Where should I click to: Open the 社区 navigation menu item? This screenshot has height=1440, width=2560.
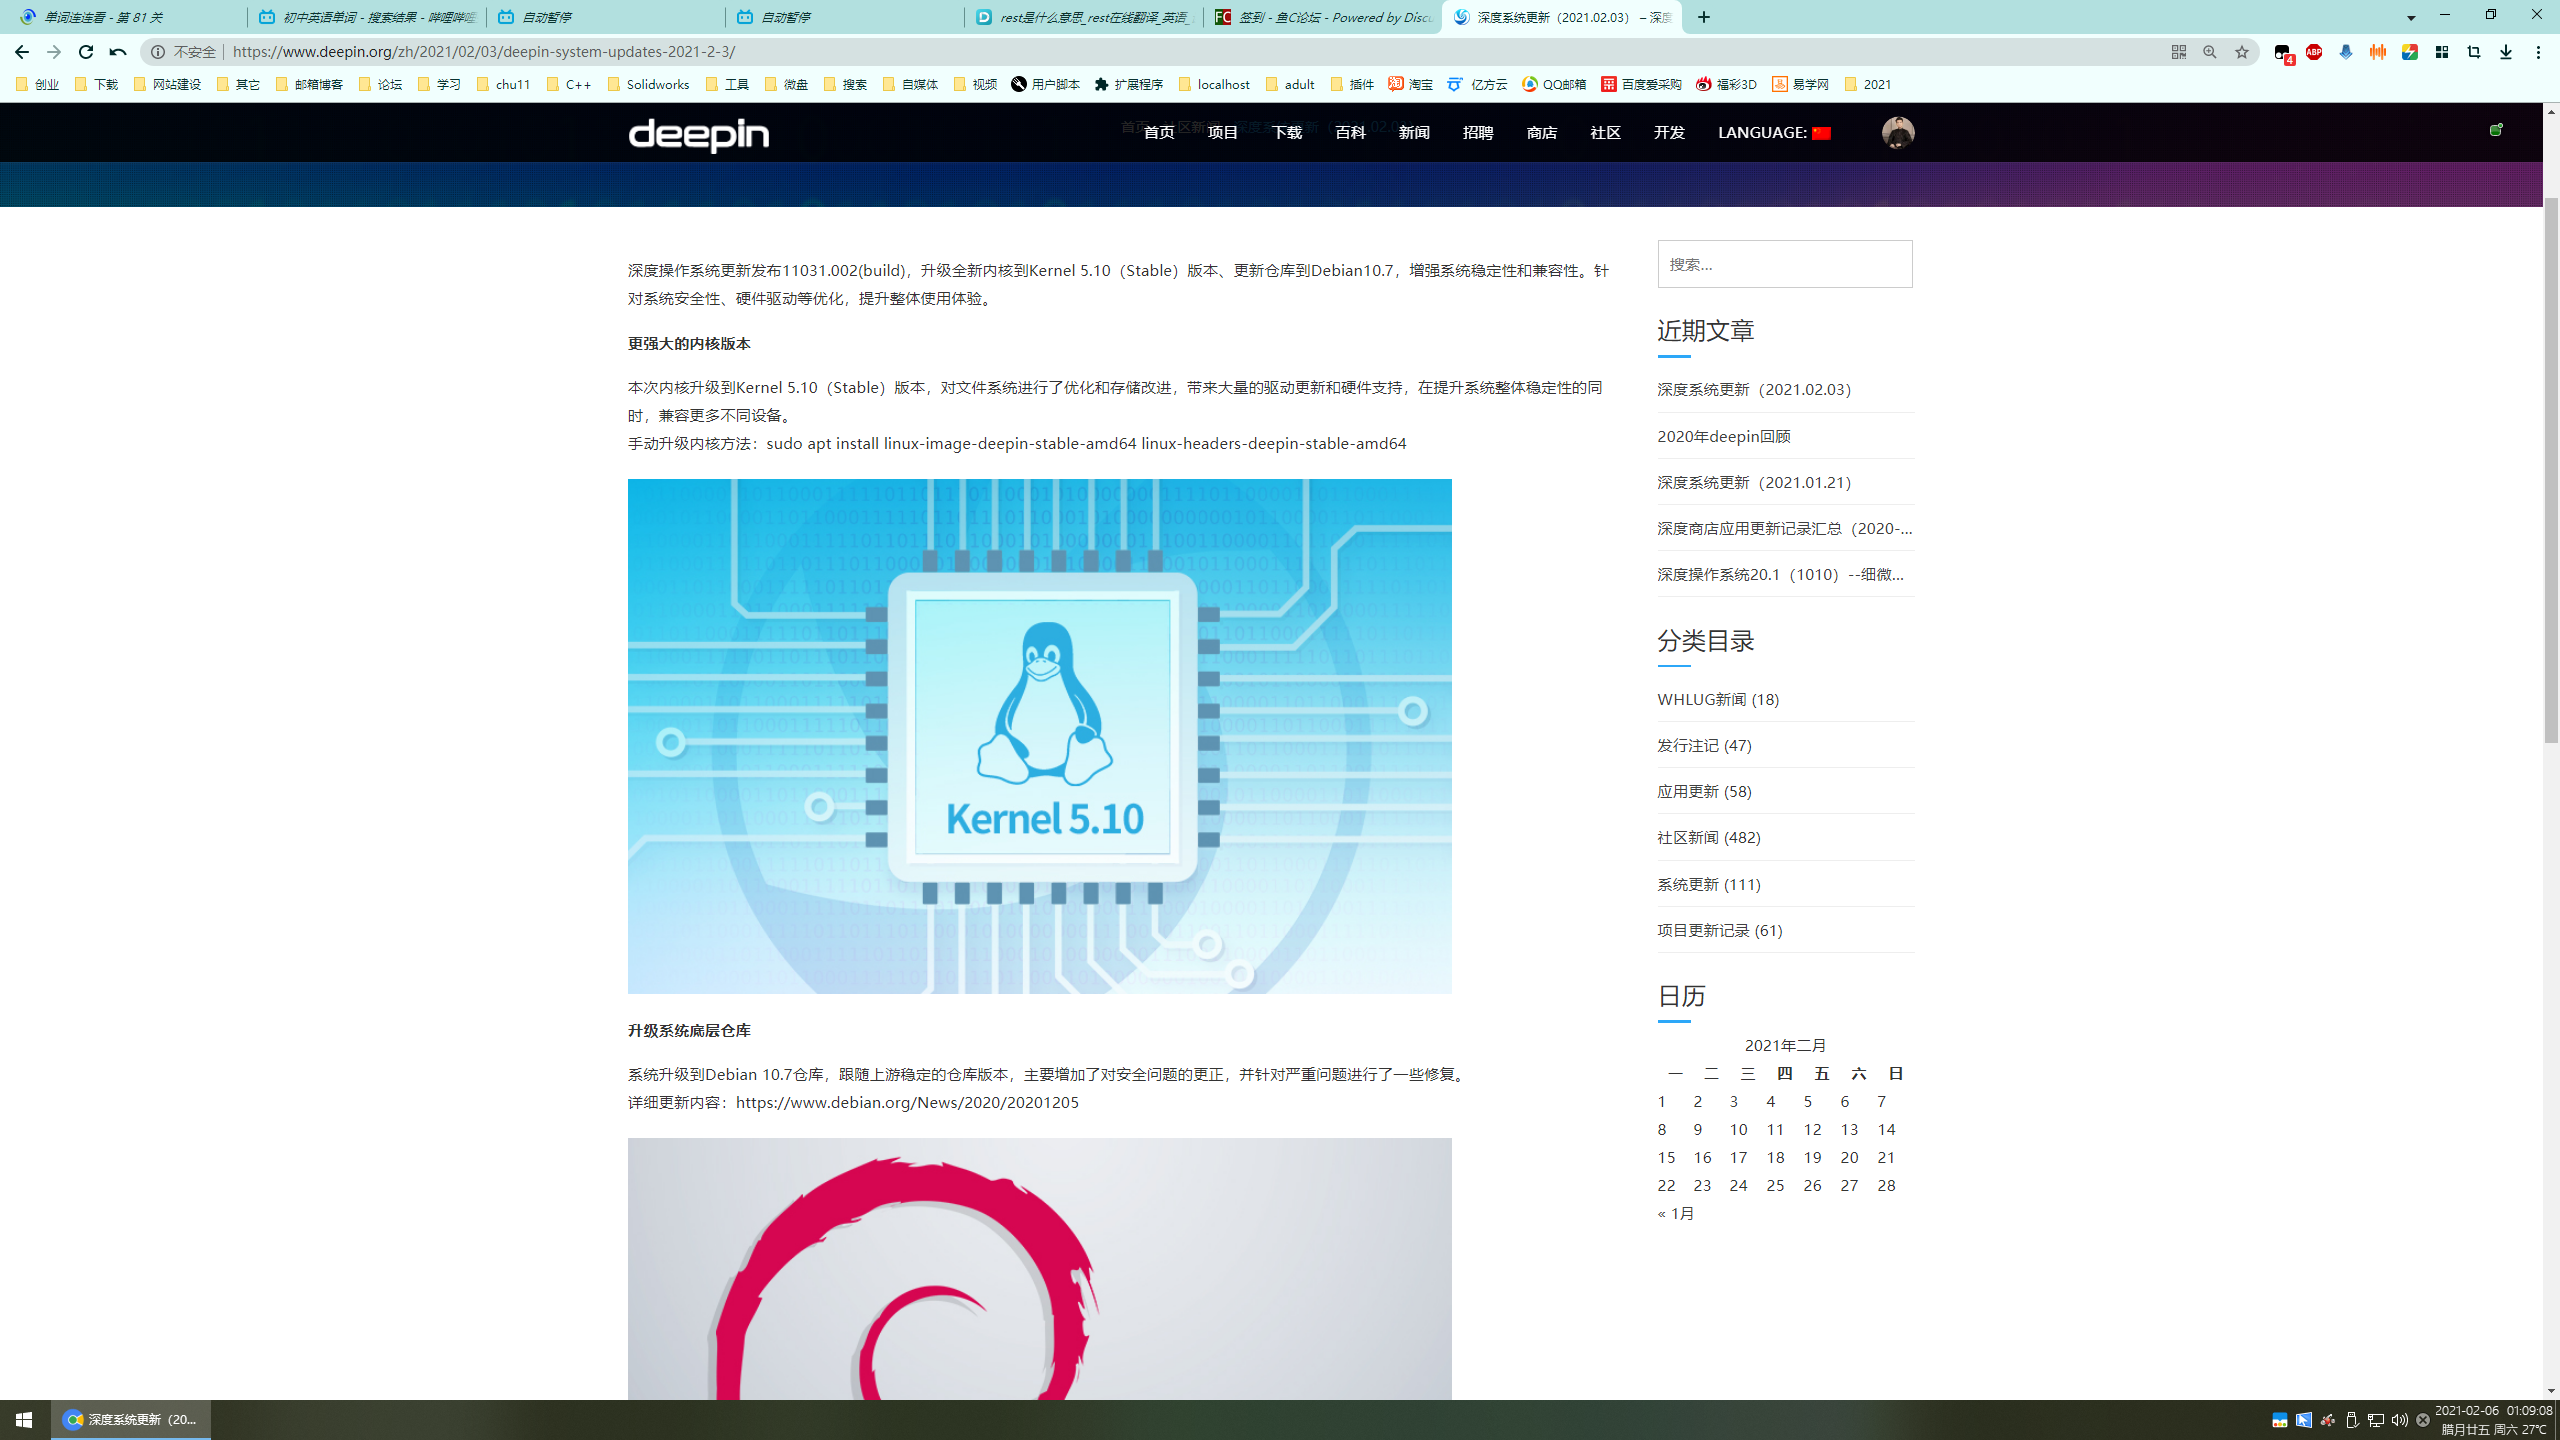[x=1605, y=133]
